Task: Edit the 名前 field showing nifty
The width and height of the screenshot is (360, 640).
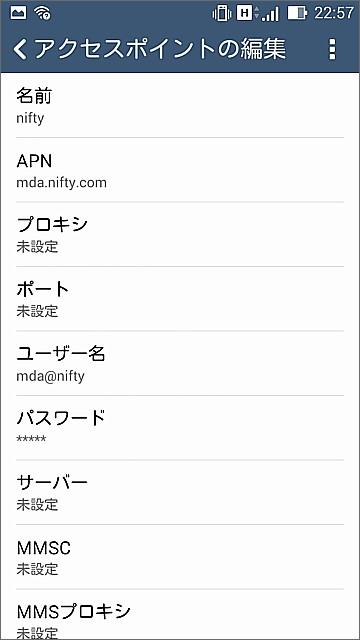Action: (180, 106)
